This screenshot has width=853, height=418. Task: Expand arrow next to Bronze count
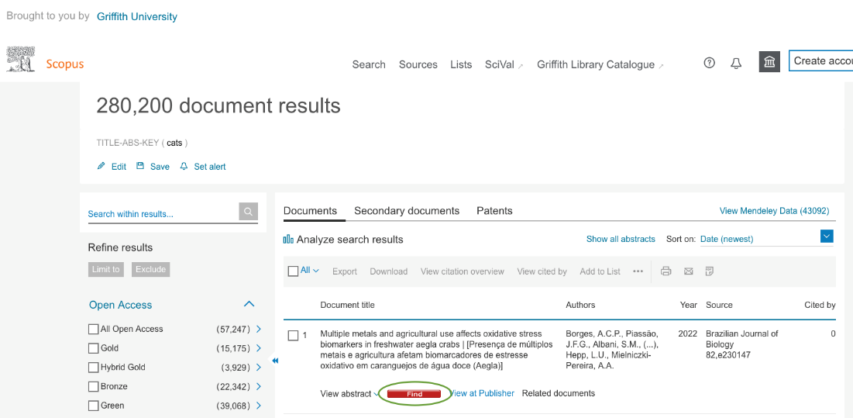[x=258, y=386]
